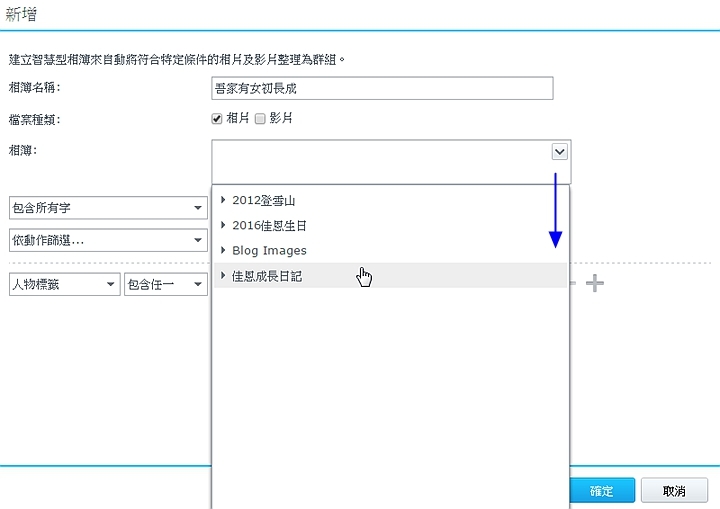Enable the 影片 checkbox
The width and height of the screenshot is (720, 509).
click(x=260, y=118)
